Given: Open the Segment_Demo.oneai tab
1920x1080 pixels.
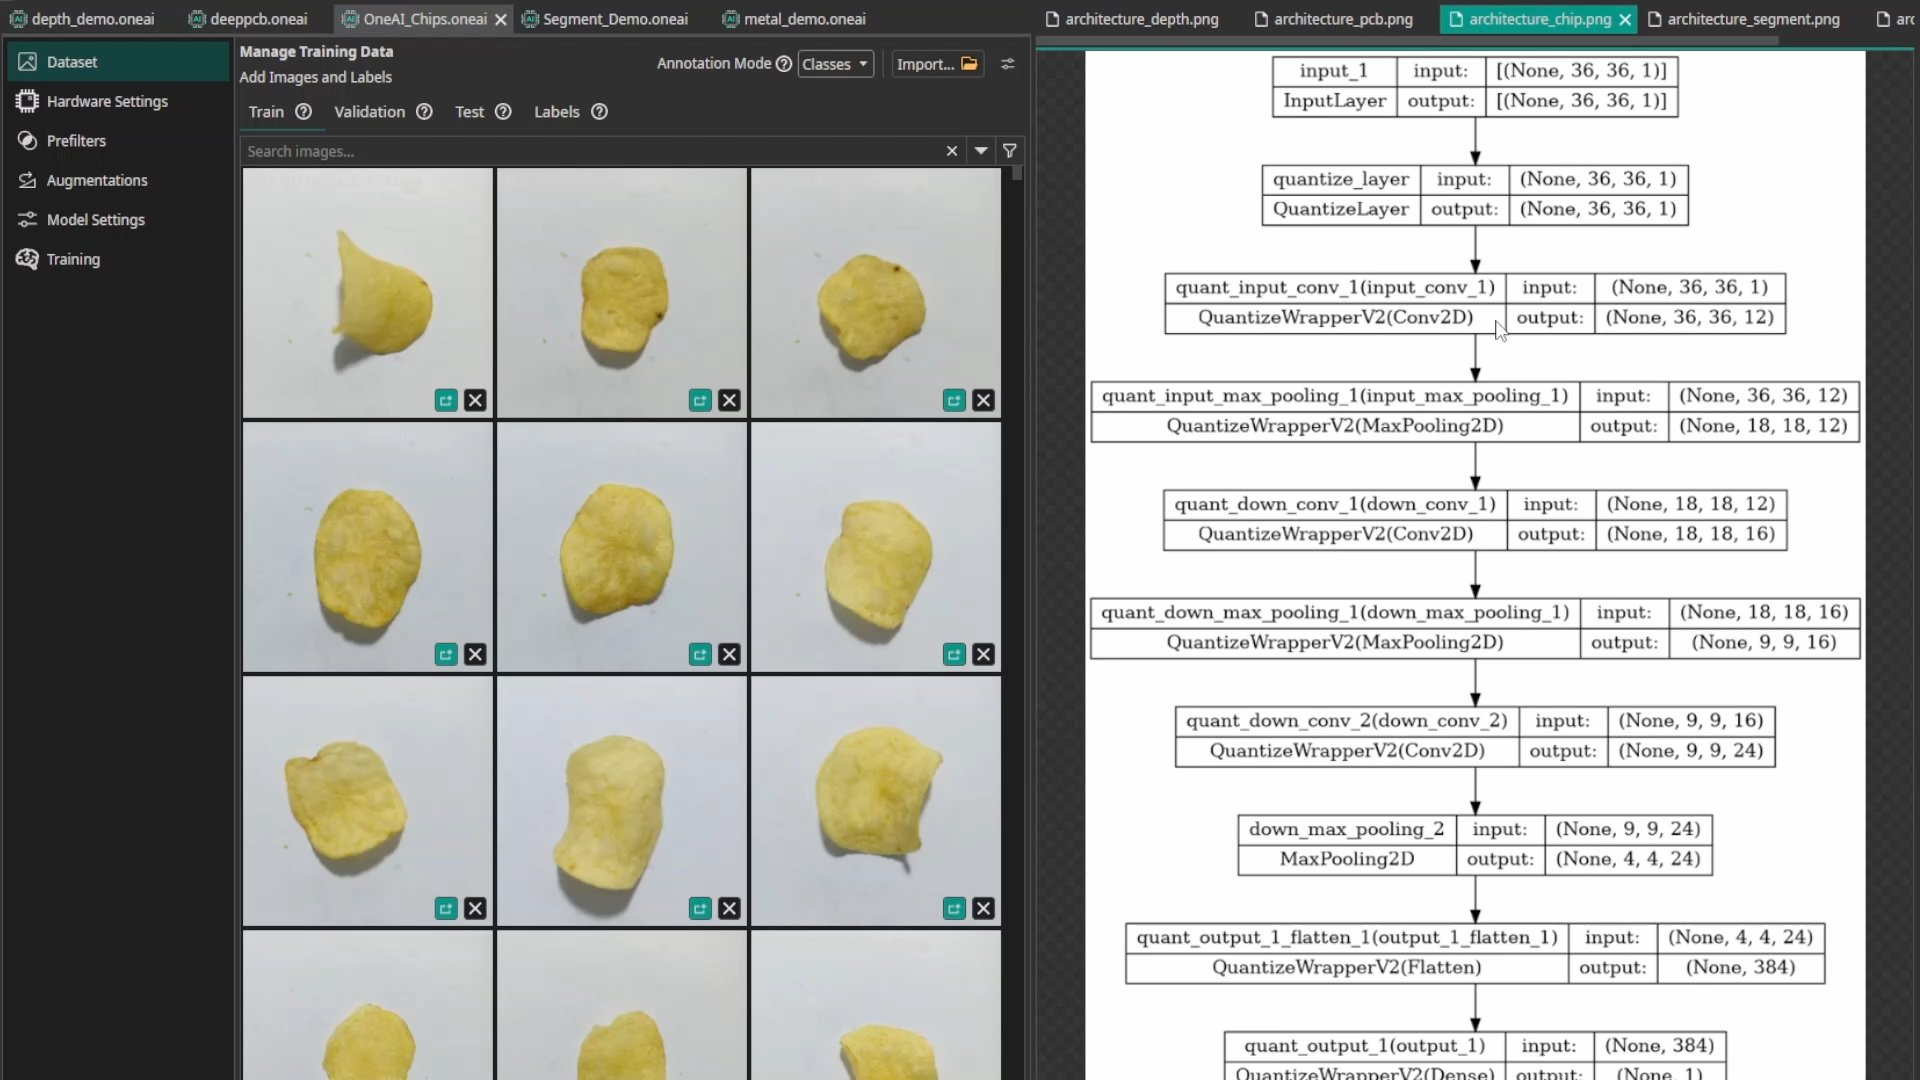Looking at the screenshot, I should [x=614, y=19].
